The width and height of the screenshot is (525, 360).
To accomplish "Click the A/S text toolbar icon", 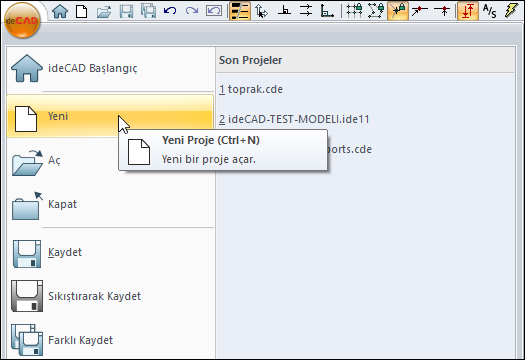I will (490, 11).
